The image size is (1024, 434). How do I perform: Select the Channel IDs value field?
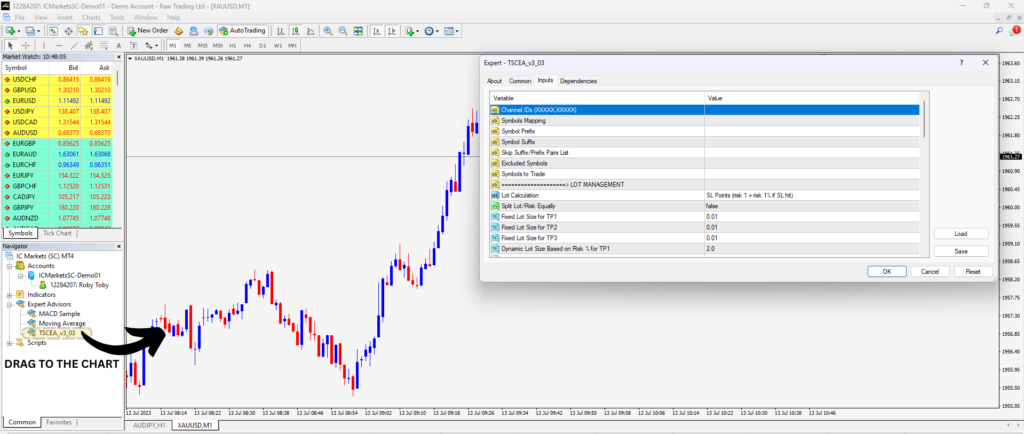point(812,110)
